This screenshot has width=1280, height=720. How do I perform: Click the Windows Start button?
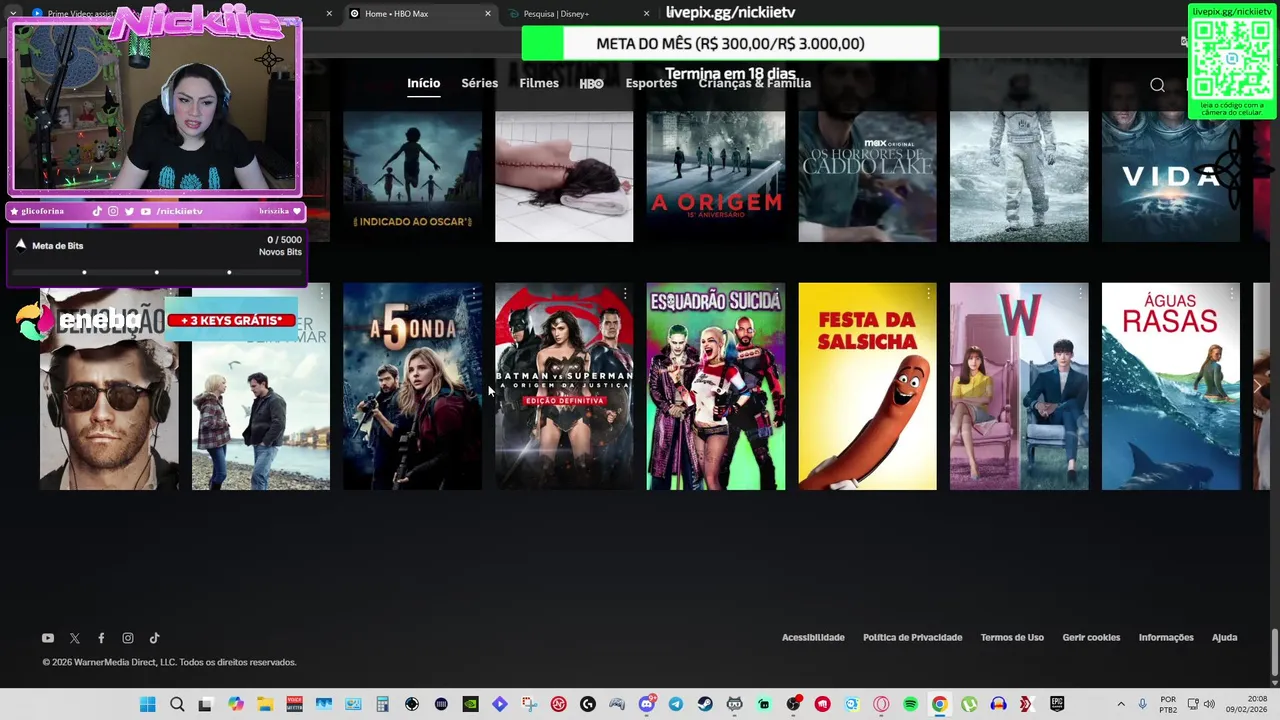tap(148, 704)
